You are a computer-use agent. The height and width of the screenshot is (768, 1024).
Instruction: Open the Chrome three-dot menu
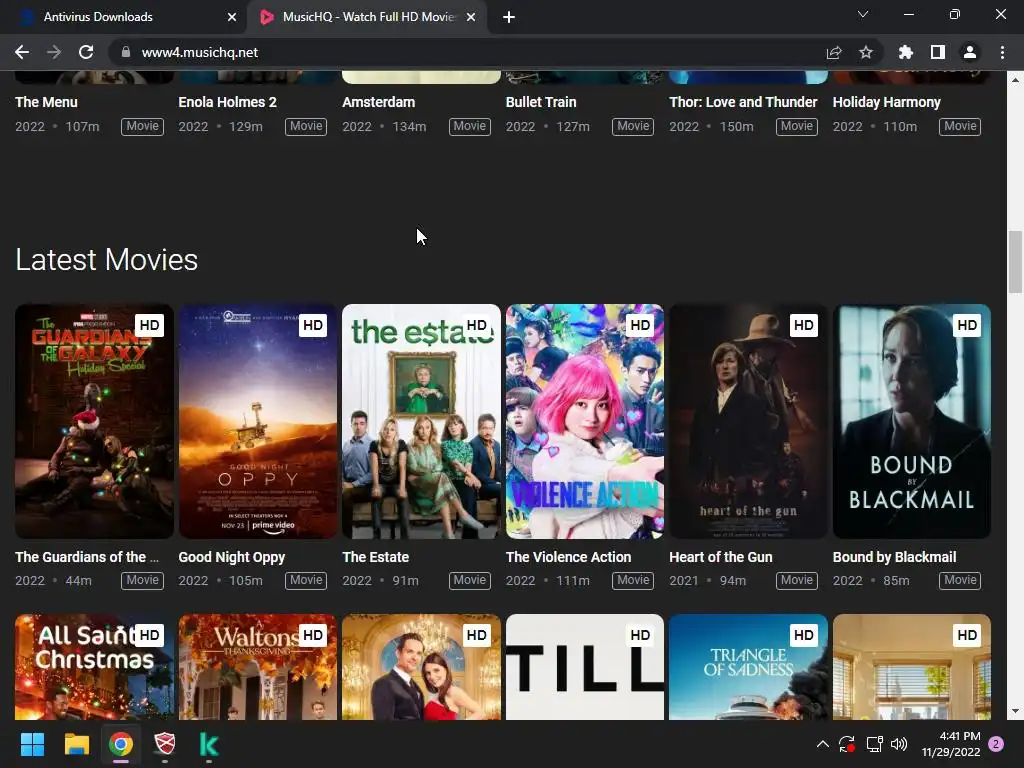coord(1002,52)
